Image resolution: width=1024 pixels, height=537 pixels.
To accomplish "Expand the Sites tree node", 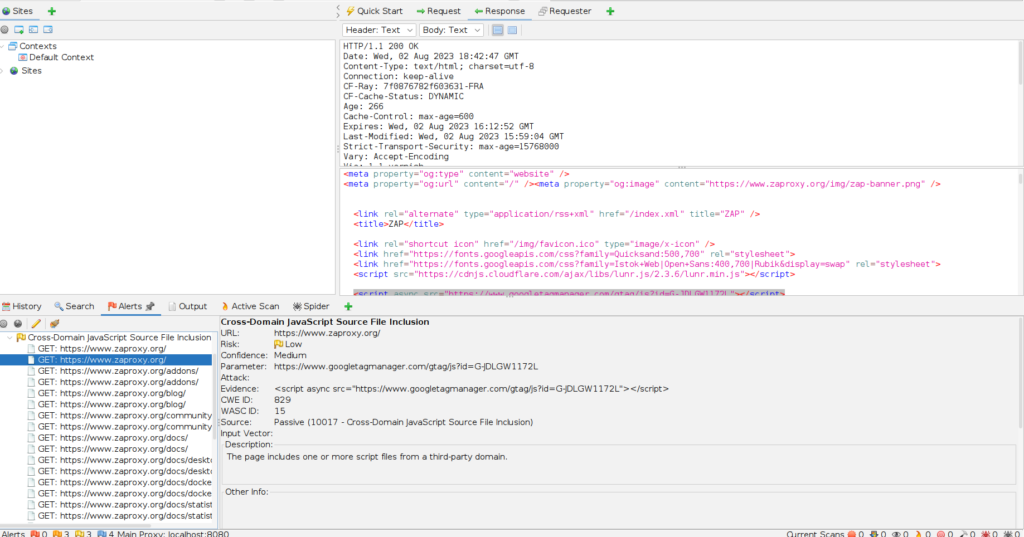I will [3, 71].
